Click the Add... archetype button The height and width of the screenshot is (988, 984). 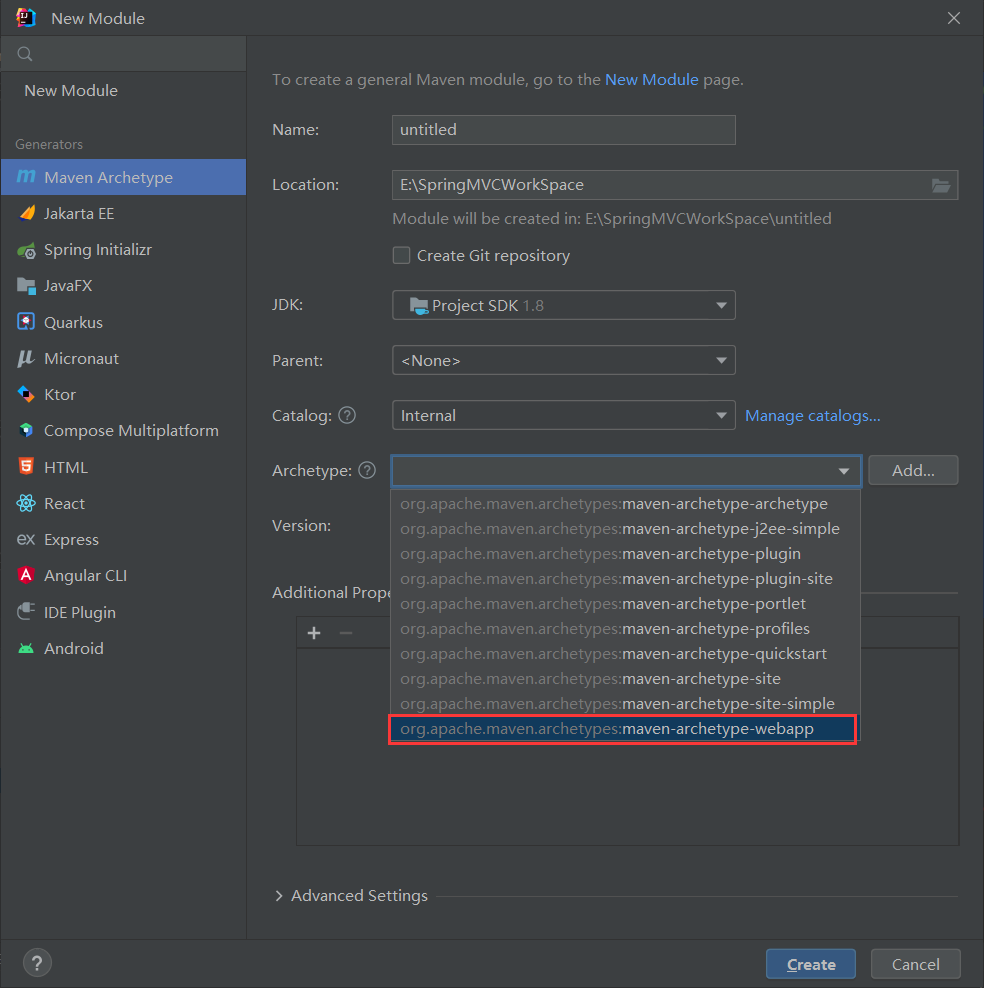pos(913,470)
